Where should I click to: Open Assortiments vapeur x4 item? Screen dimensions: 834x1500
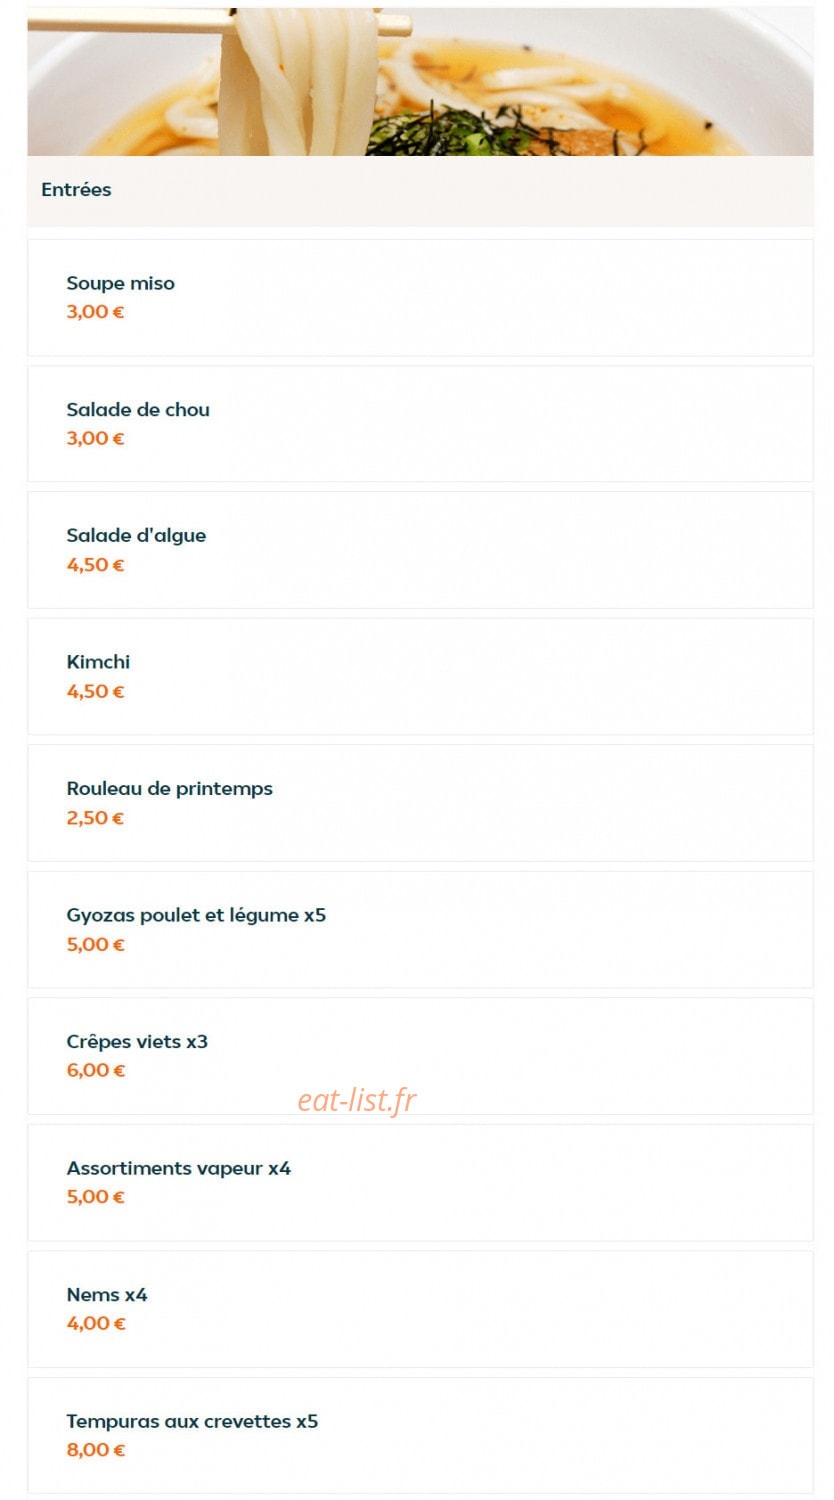click(420, 1183)
